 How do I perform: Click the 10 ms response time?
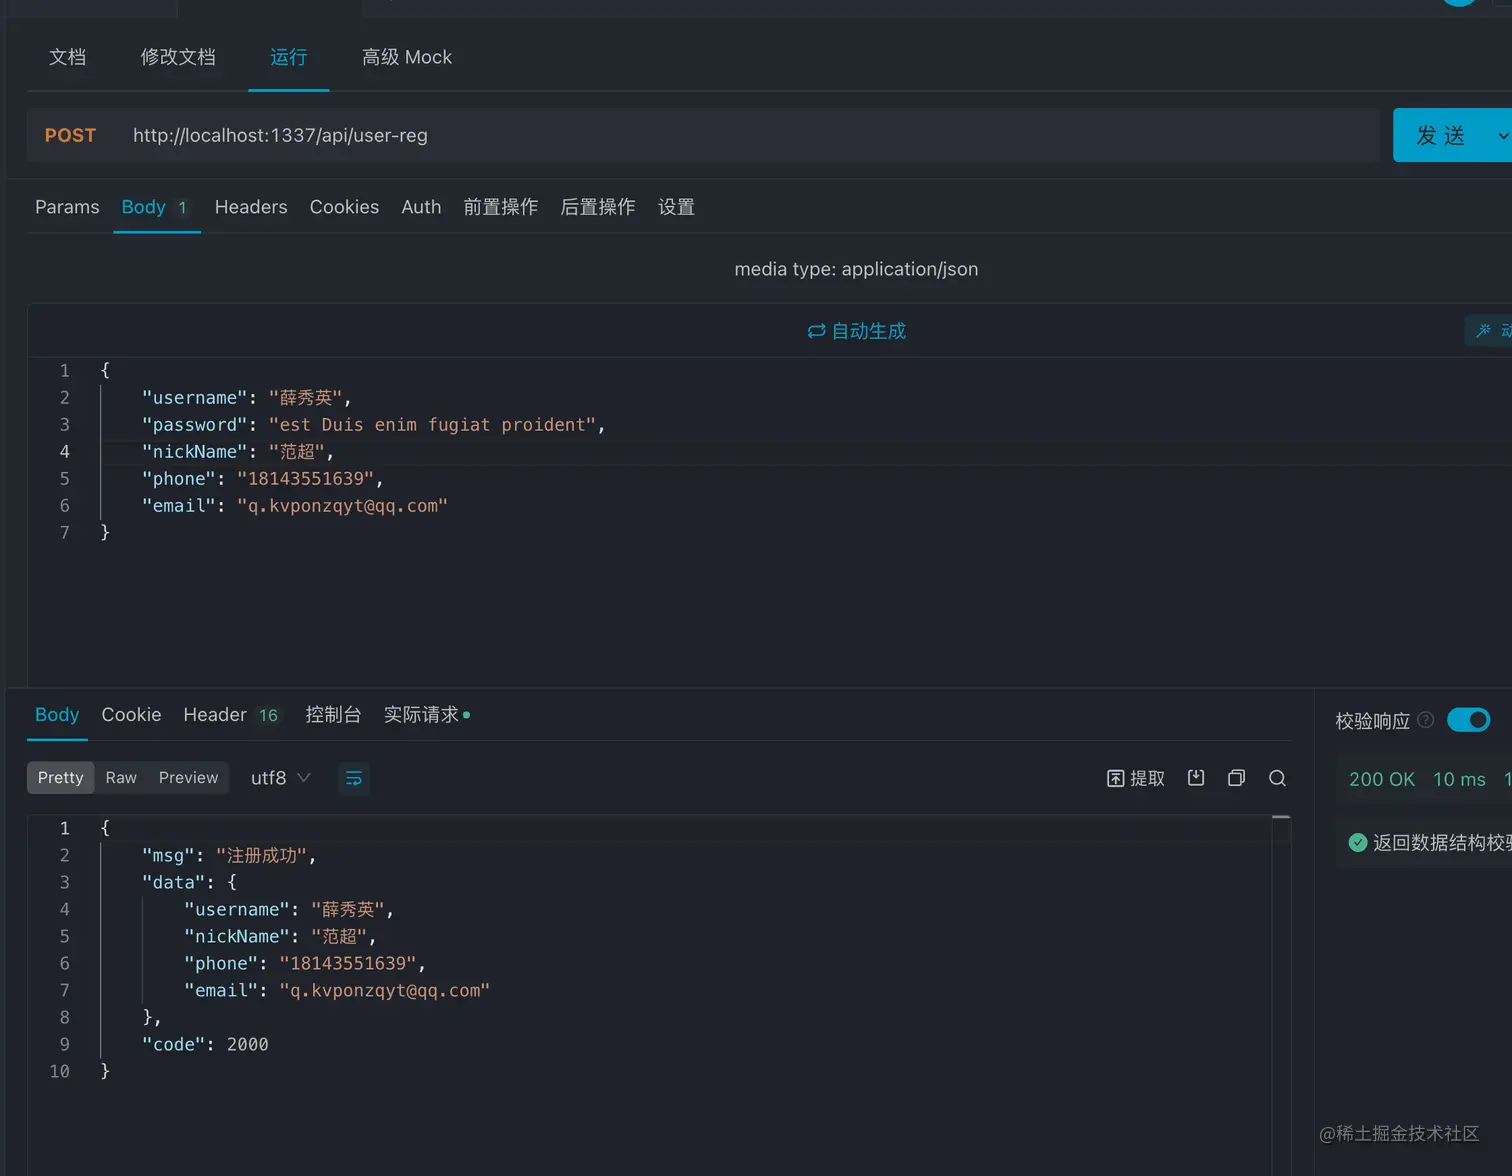pos(1459,779)
